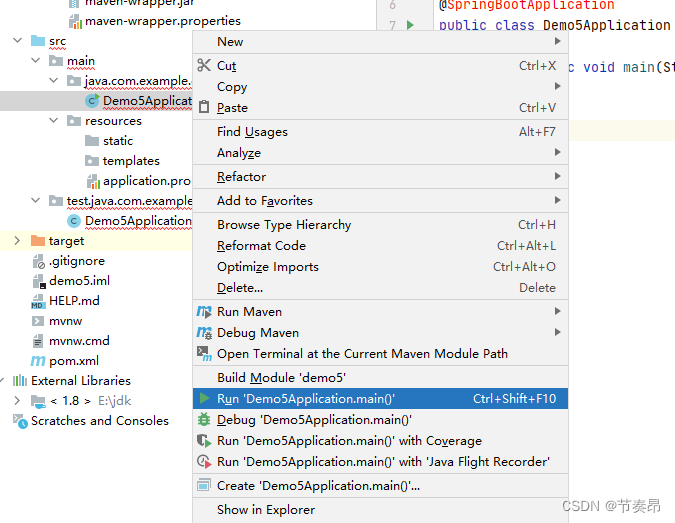Collapse the resources folder
The height and width of the screenshot is (523, 675).
coord(54,120)
